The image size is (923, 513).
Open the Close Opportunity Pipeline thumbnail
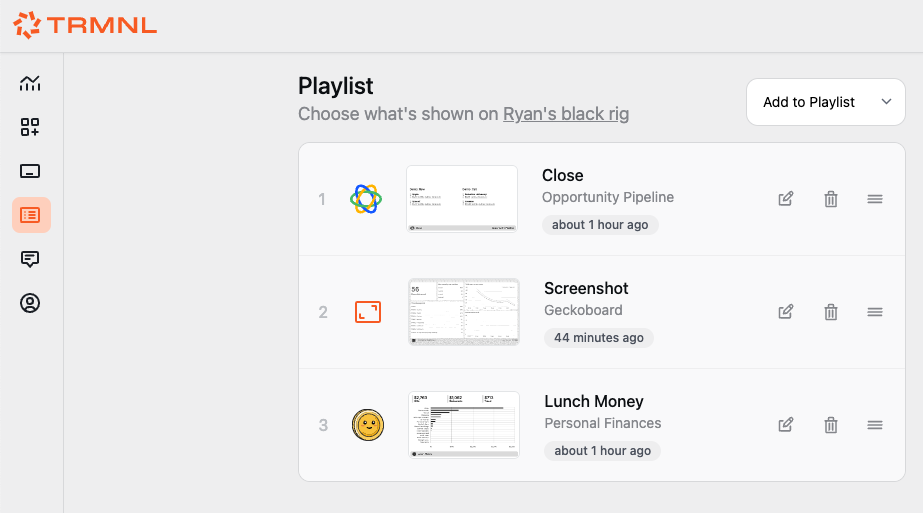tap(462, 199)
